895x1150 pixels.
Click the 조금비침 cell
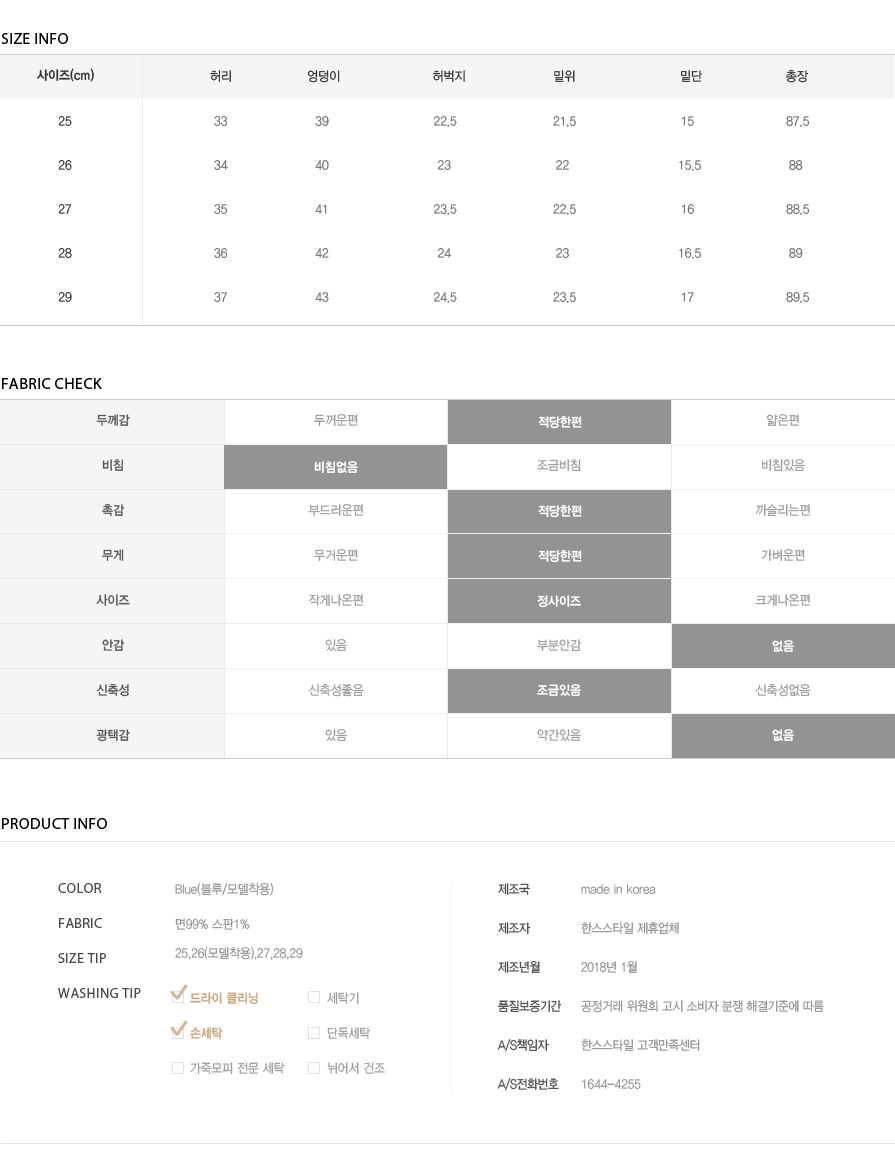(559, 465)
